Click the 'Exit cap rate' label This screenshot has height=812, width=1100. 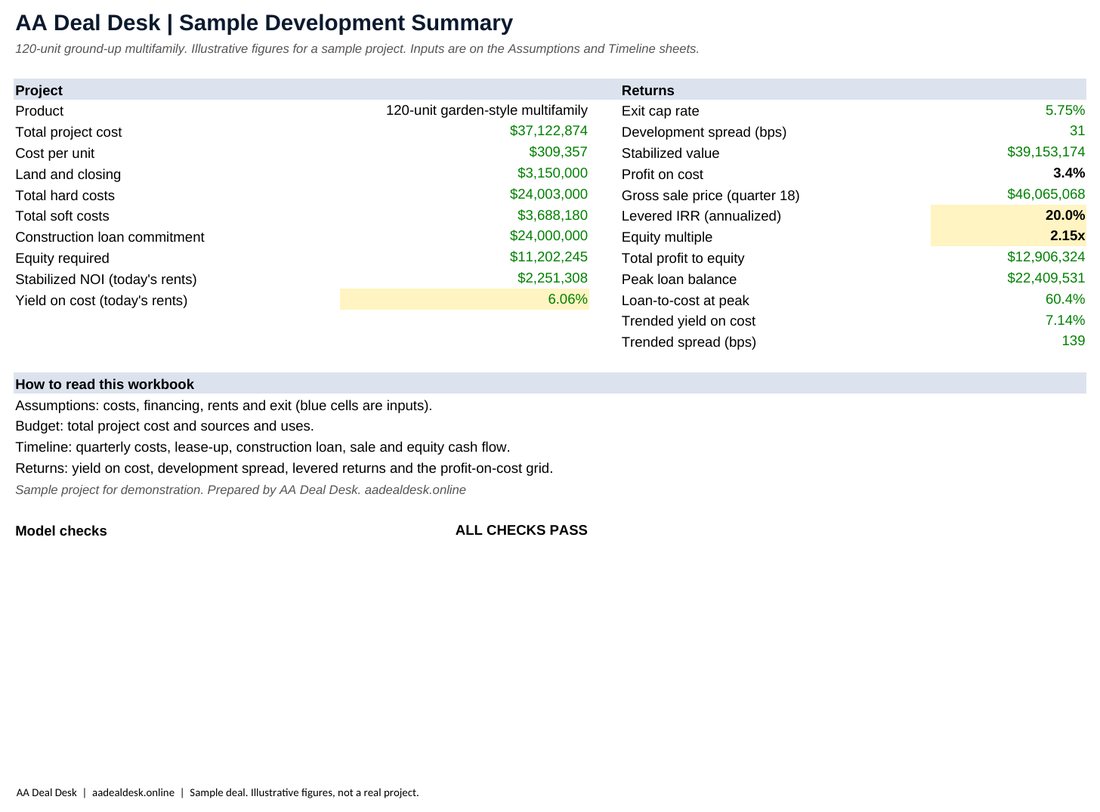[660, 111]
